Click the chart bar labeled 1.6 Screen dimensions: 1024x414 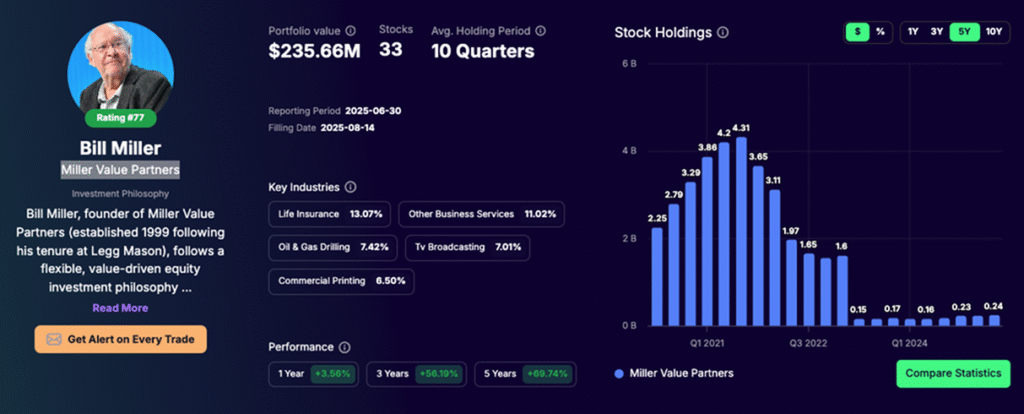842,291
